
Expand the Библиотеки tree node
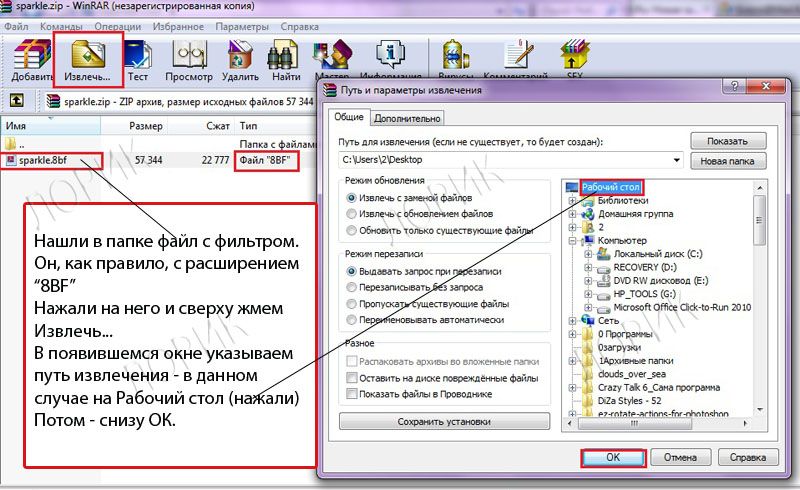(572, 201)
